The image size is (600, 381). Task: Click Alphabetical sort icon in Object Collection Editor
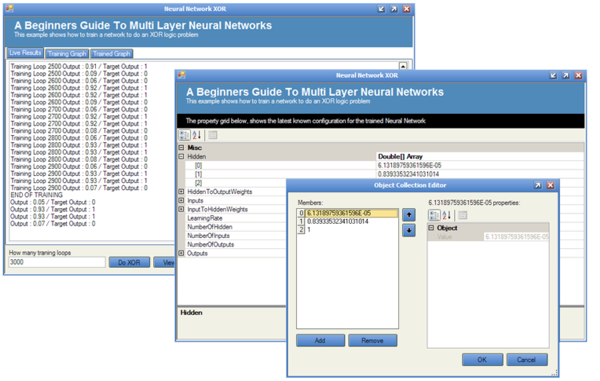tap(446, 215)
